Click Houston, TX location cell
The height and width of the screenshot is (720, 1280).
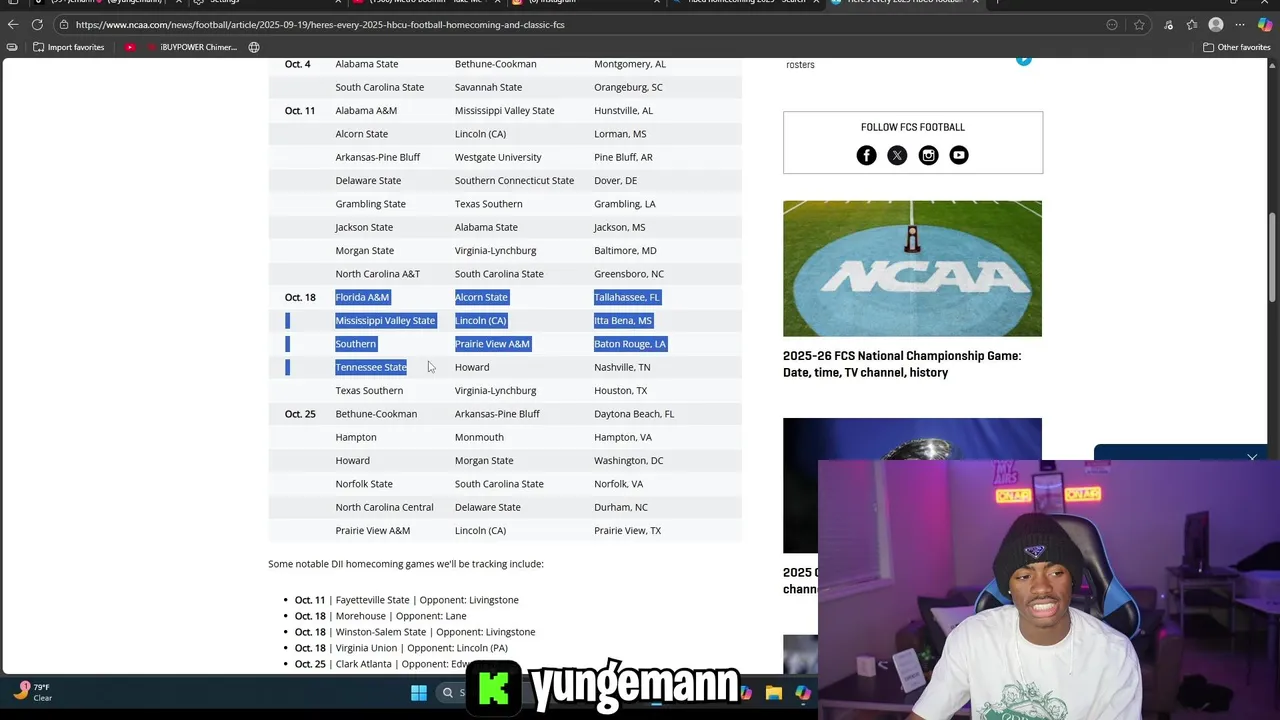(620, 390)
